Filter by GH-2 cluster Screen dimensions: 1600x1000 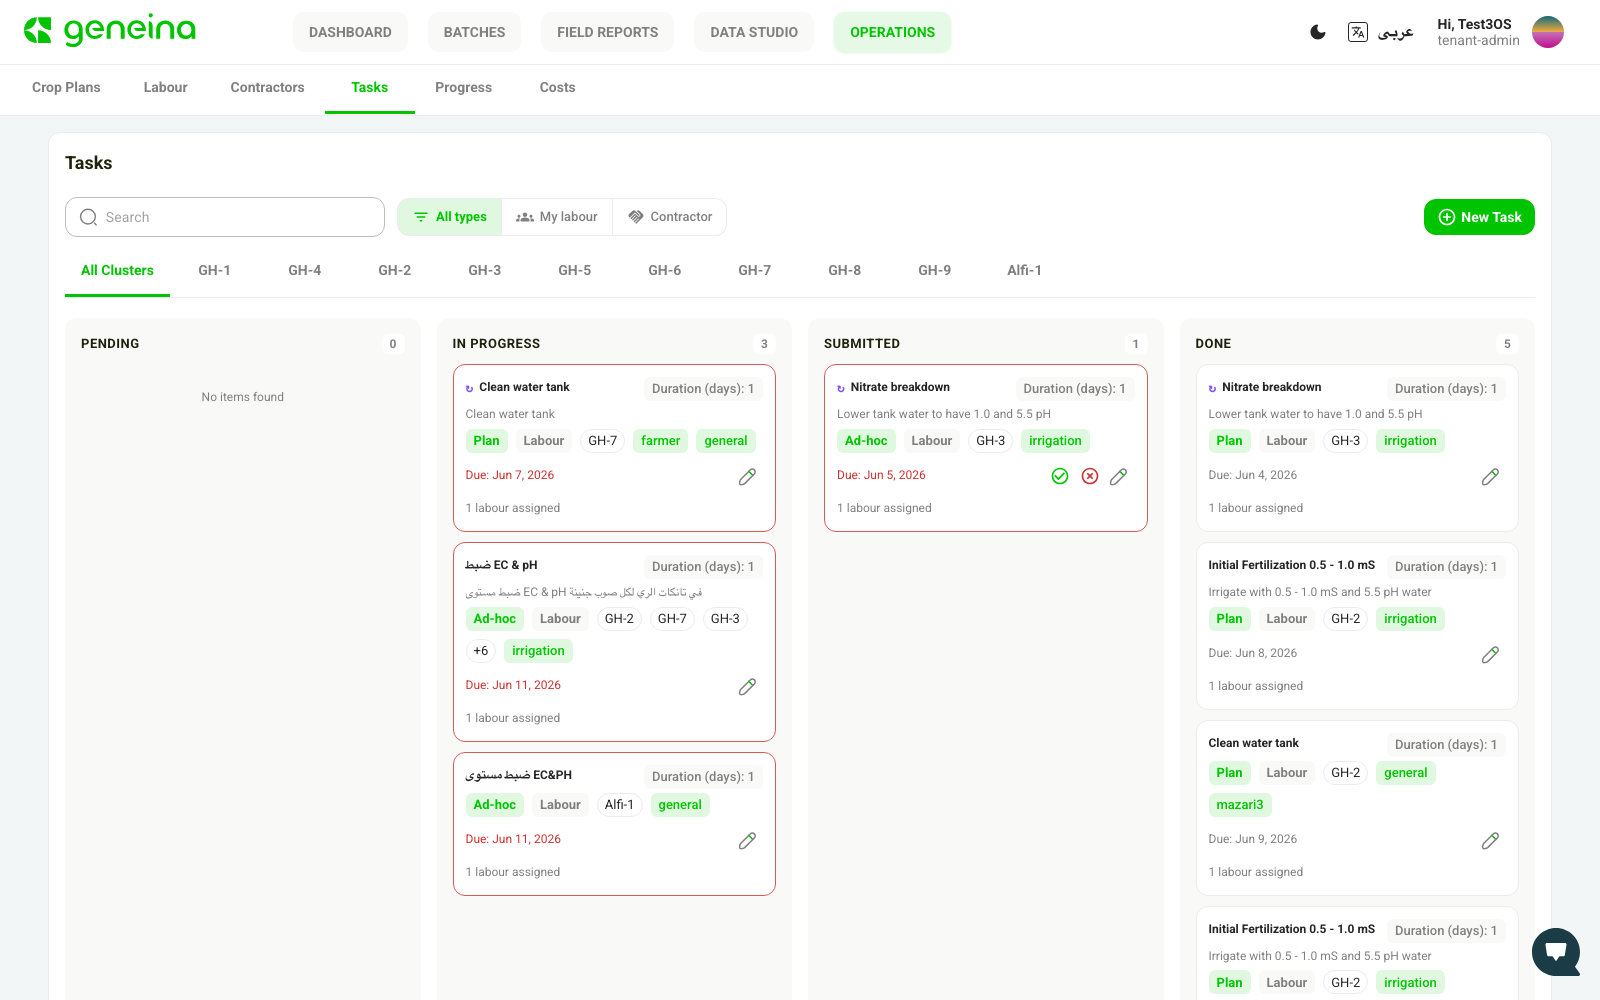tap(394, 271)
